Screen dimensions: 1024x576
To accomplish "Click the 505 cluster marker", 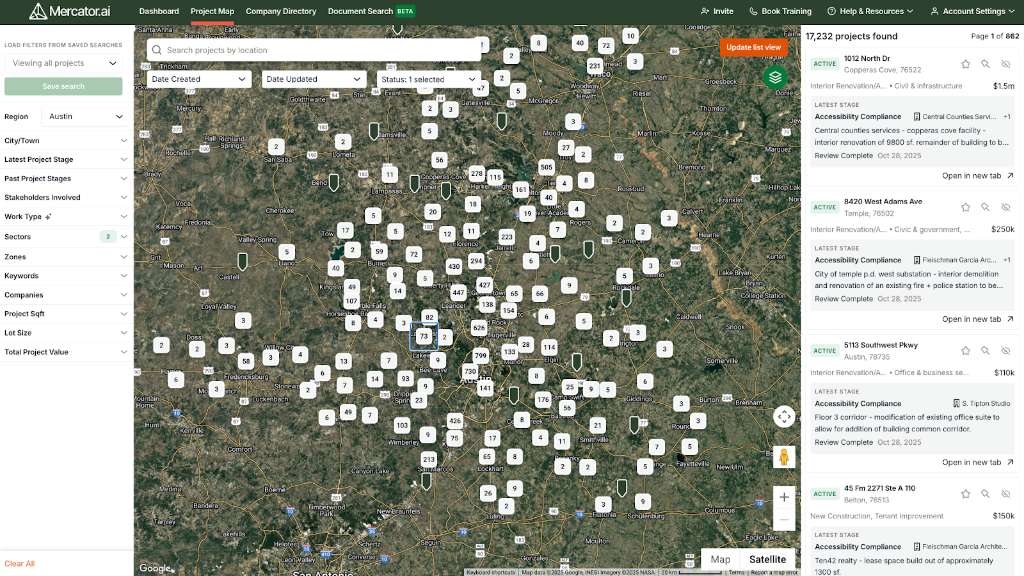I will click(x=547, y=167).
